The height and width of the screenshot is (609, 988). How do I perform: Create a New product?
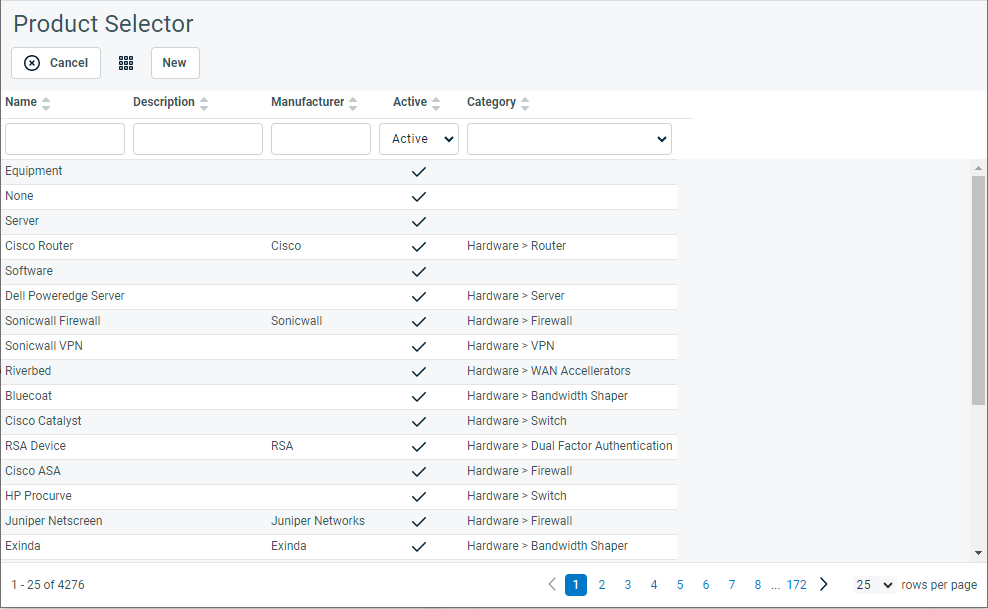(175, 63)
